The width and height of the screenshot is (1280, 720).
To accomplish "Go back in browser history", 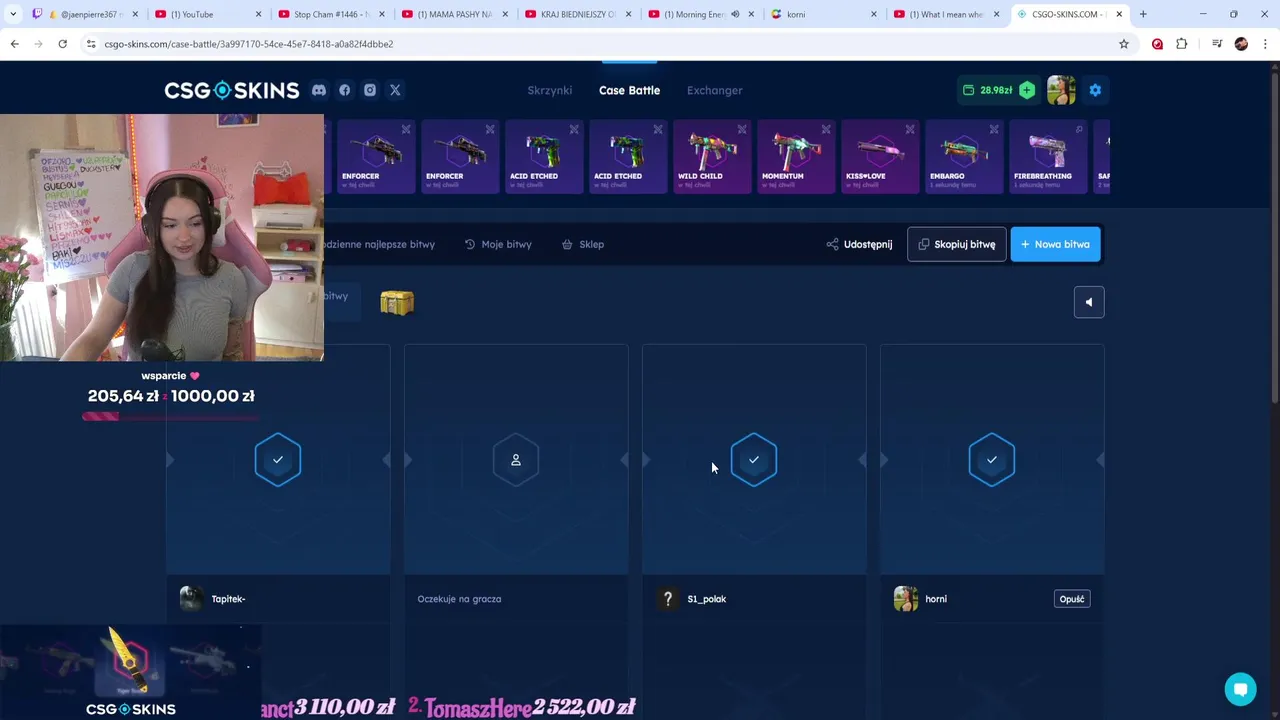I will pyautogui.click(x=14, y=44).
